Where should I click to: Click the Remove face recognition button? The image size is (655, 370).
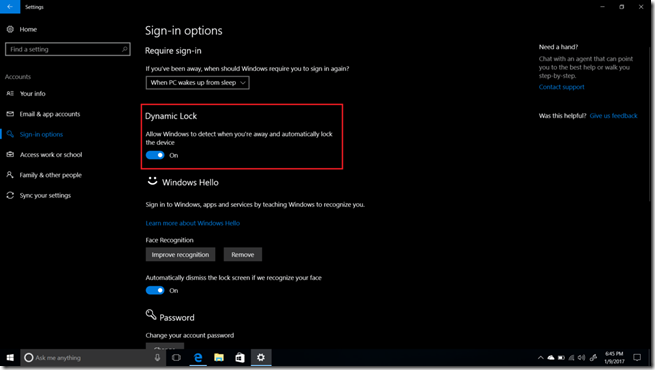coord(243,254)
